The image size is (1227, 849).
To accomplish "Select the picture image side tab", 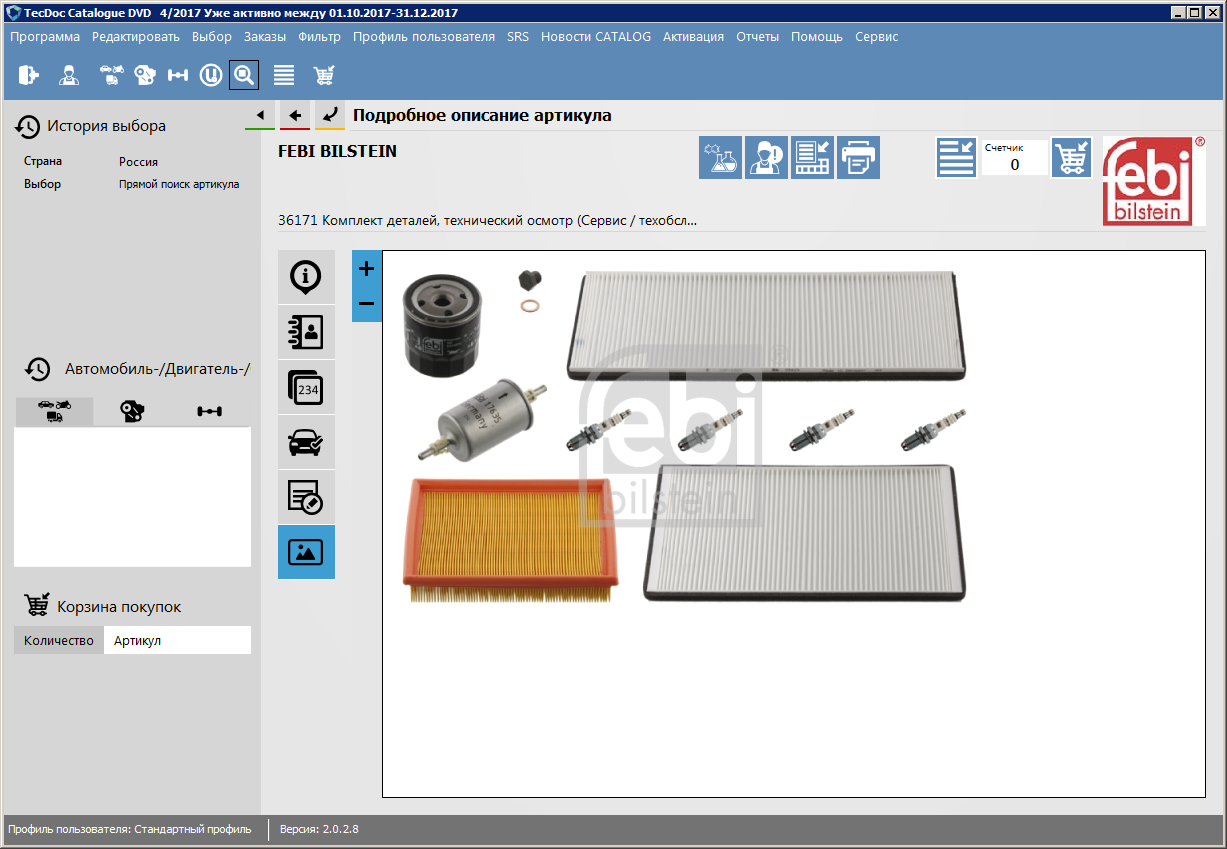I will [x=306, y=552].
